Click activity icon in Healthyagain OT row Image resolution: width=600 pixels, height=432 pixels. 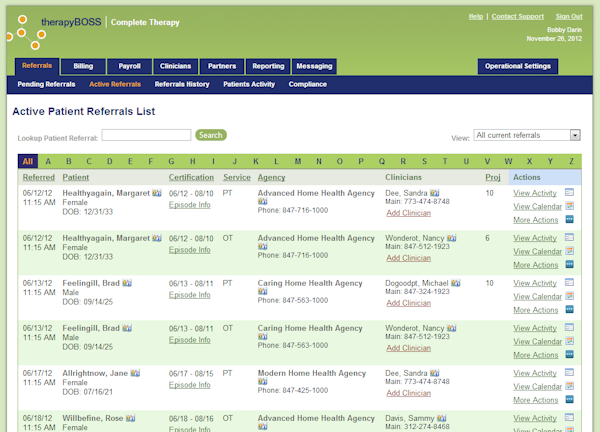569,237
